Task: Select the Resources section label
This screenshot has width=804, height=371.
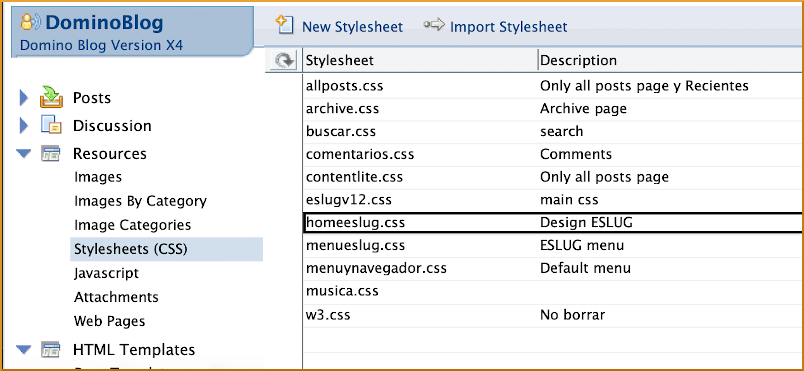Action: [x=110, y=154]
